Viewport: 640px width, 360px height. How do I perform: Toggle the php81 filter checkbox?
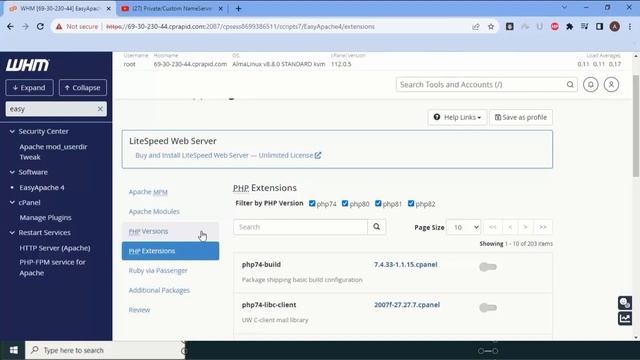click(378, 203)
